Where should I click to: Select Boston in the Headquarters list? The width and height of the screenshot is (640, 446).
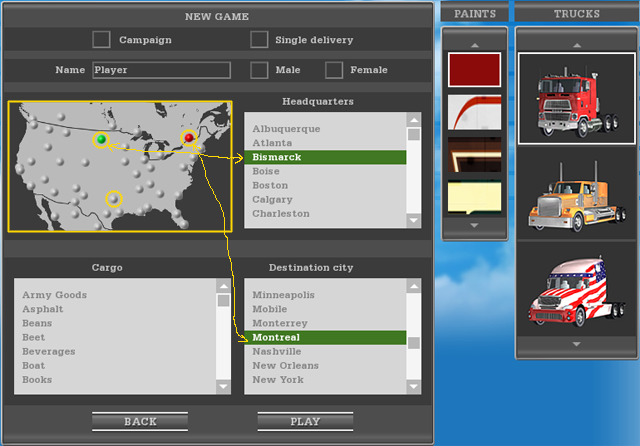[270, 185]
